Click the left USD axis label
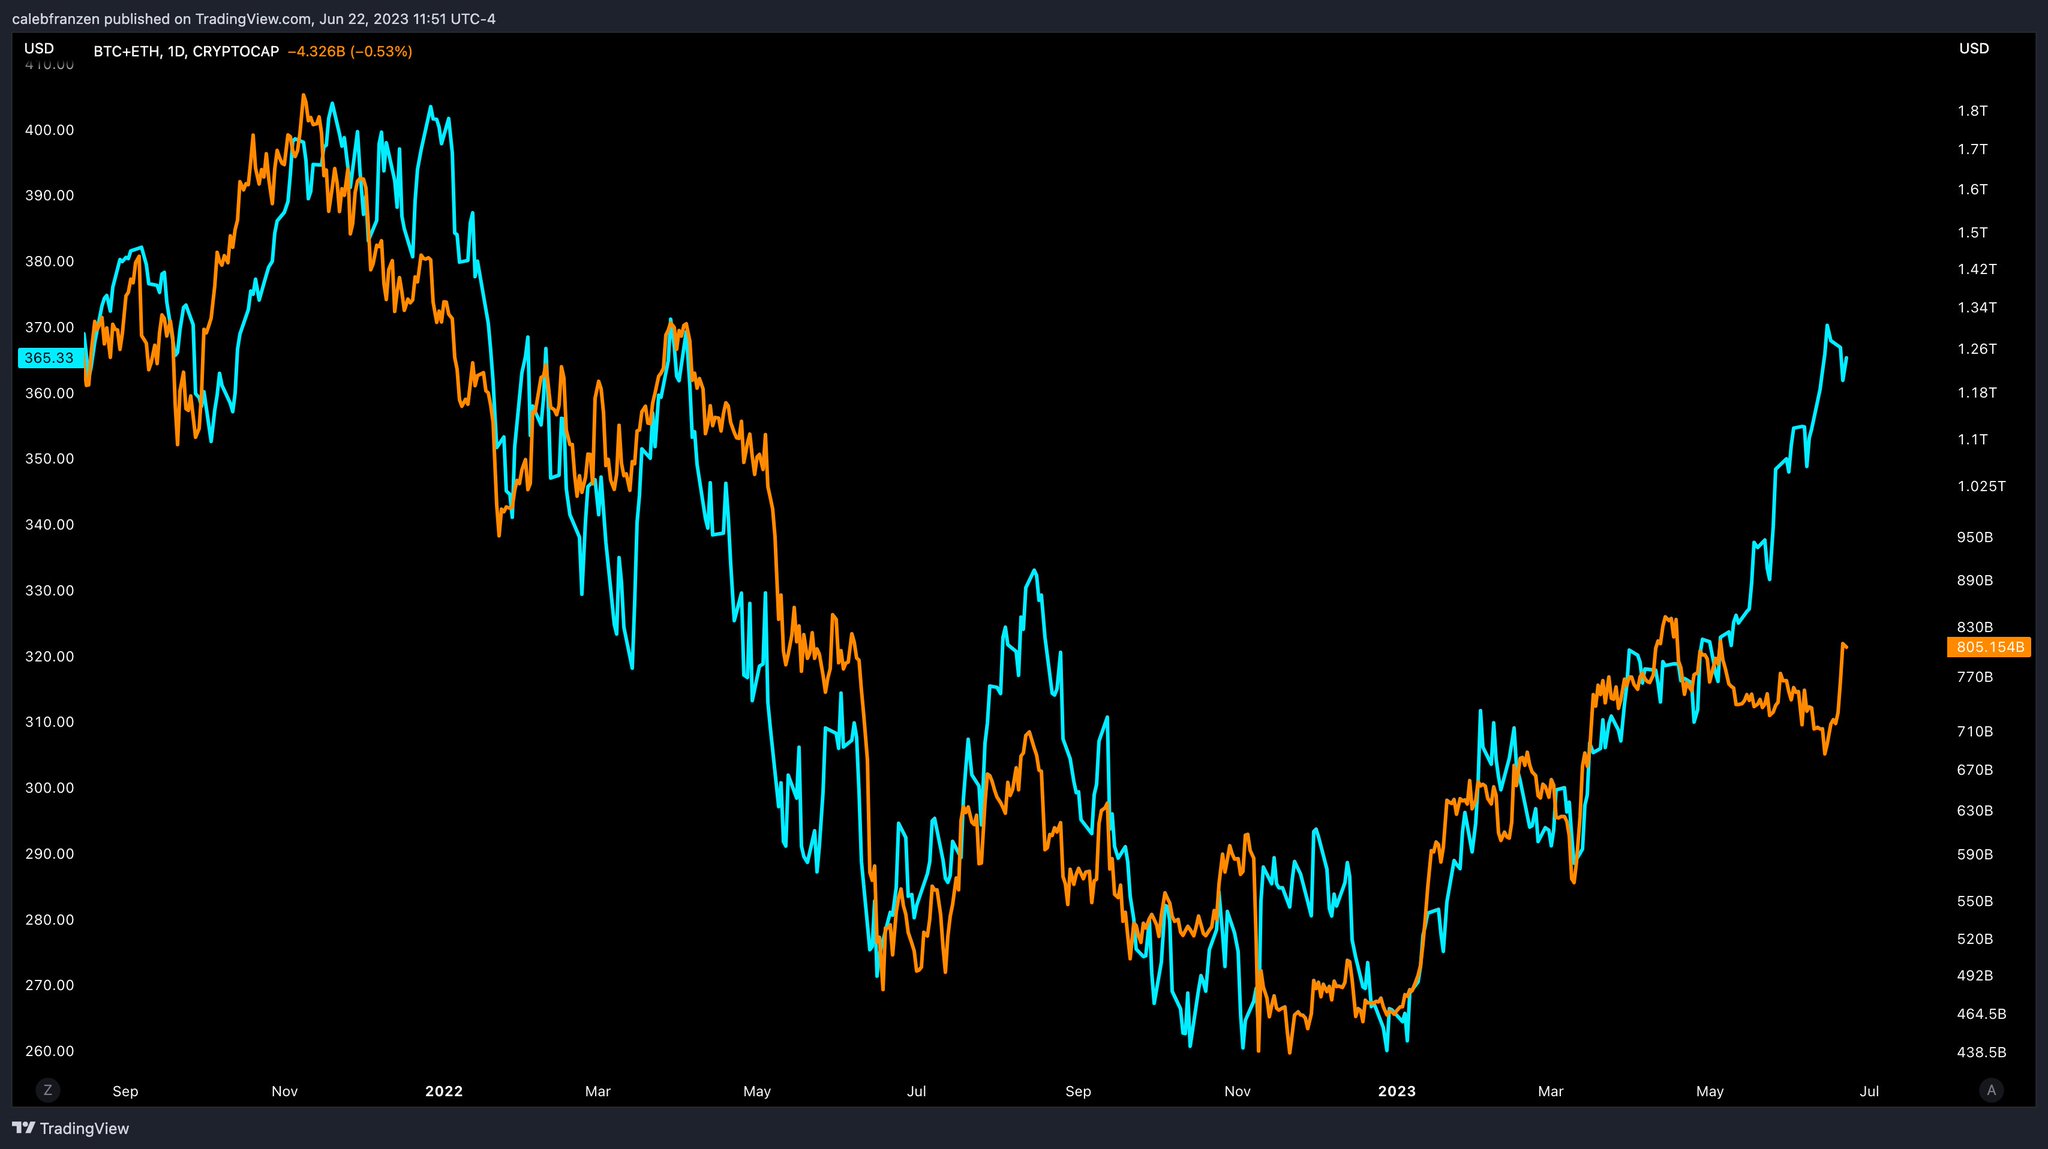The height and width of the screenshot is (1149, 2048). point(39,48)
